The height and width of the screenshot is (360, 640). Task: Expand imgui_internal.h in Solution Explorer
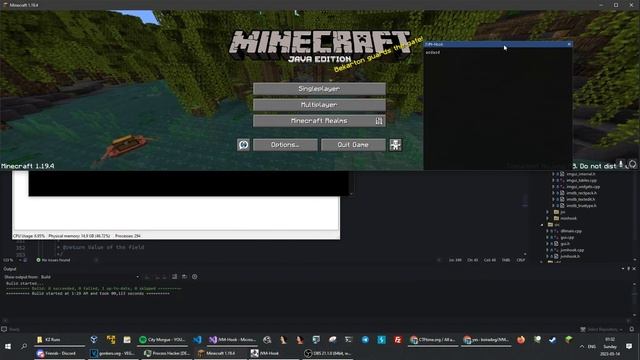pyautogui.click(x=553, y=174)
